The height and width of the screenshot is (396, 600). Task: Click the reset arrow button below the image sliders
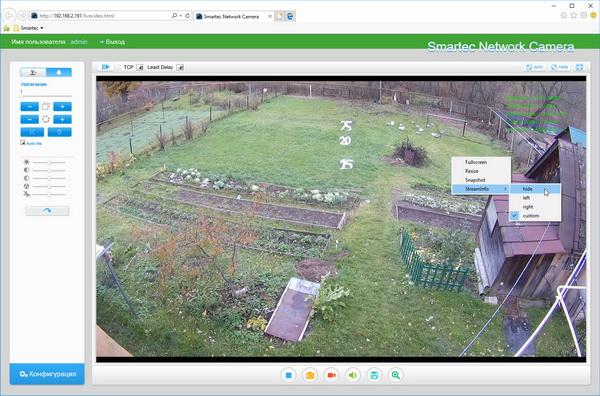click(x=47, y=211)
